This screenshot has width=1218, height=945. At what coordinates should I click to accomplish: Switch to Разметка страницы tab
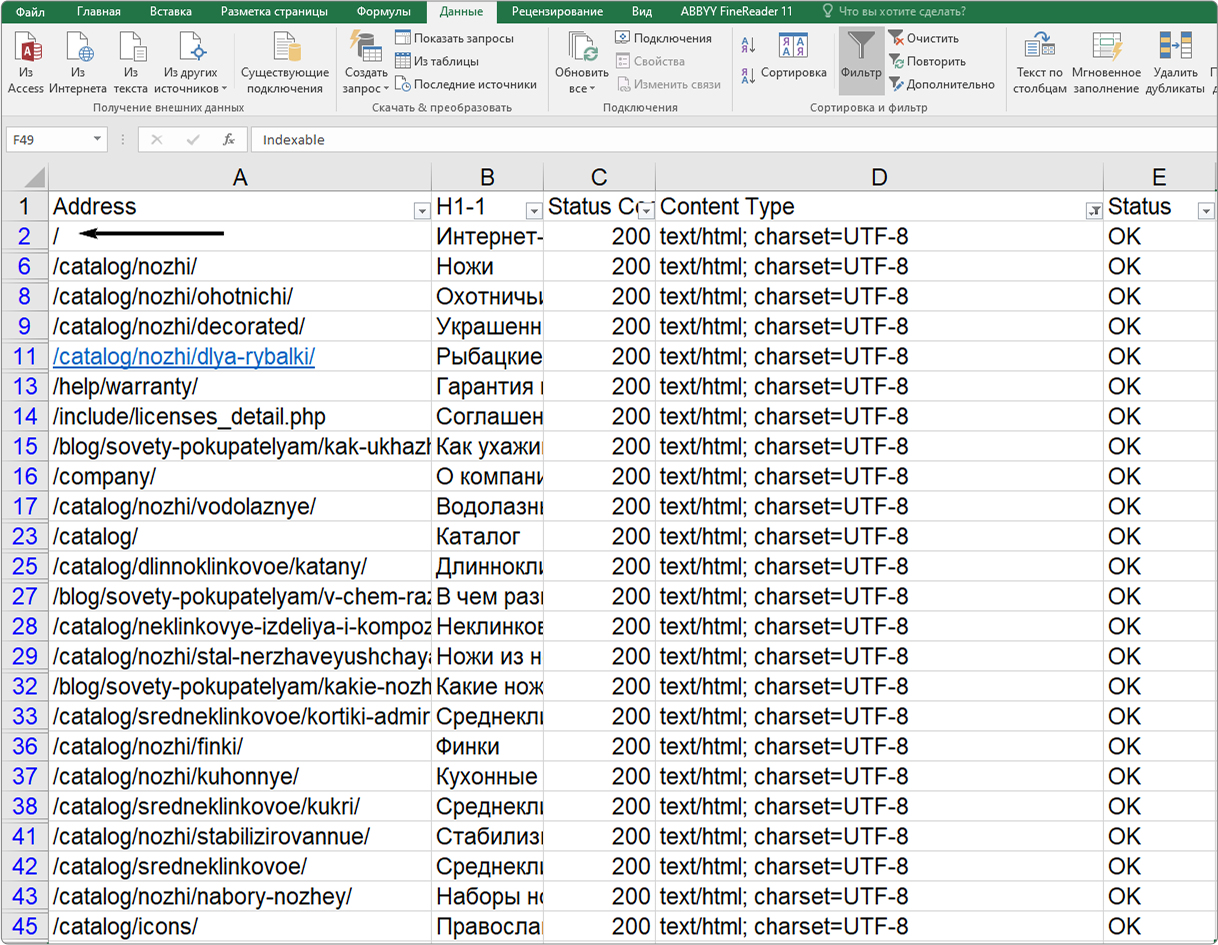[x=274, y=12]
